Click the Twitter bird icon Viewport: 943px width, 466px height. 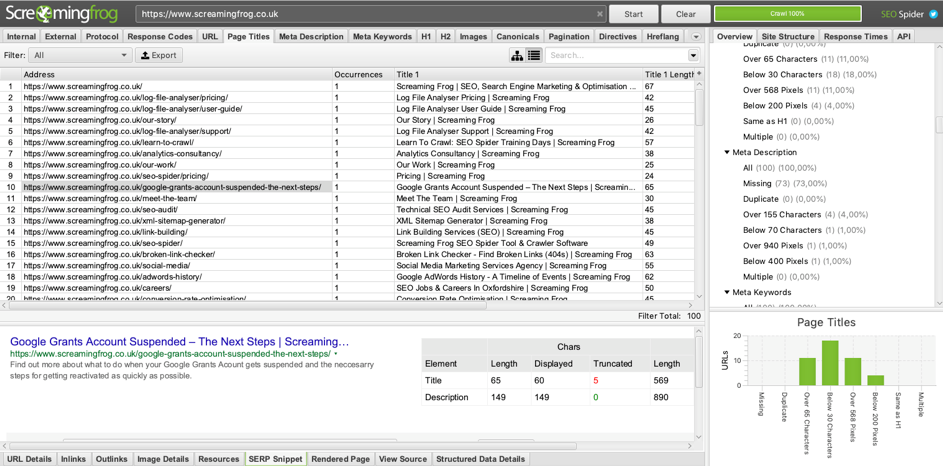click(x=933, y=14)
